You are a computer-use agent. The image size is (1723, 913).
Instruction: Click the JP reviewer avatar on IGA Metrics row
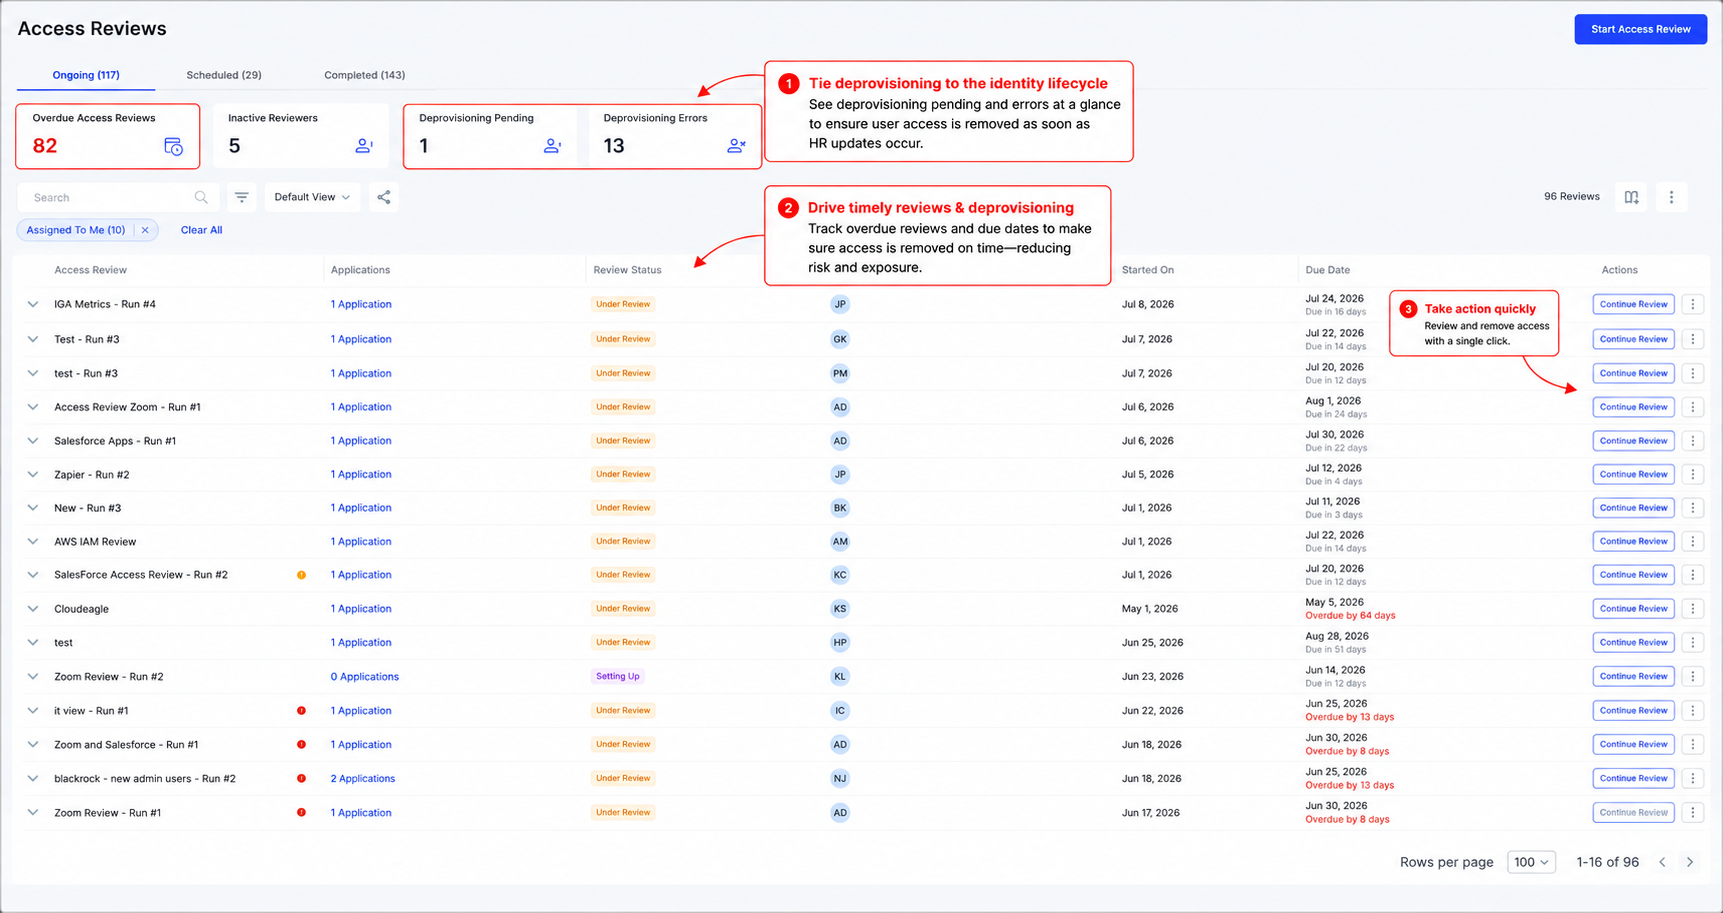click(840, 304)
